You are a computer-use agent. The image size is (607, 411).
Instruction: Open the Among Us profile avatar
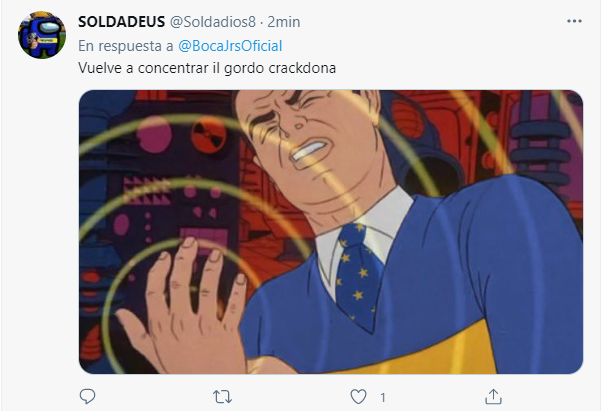[42, 35]
